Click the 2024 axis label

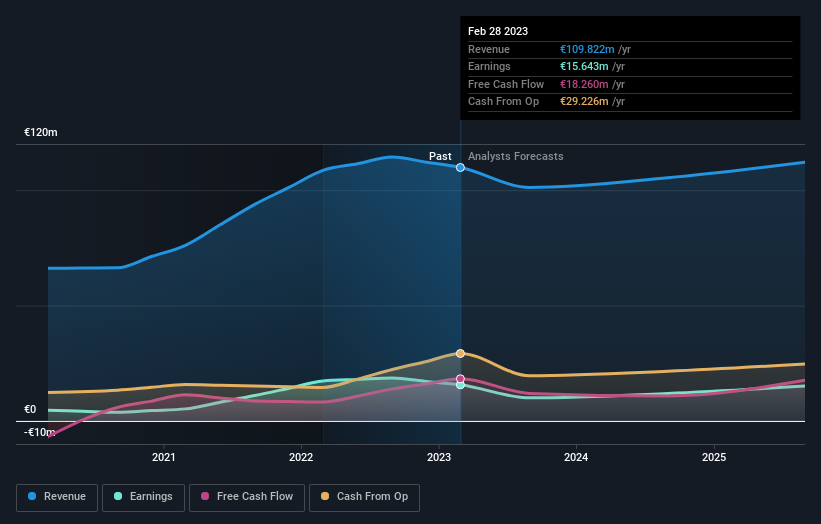(576, 458)
